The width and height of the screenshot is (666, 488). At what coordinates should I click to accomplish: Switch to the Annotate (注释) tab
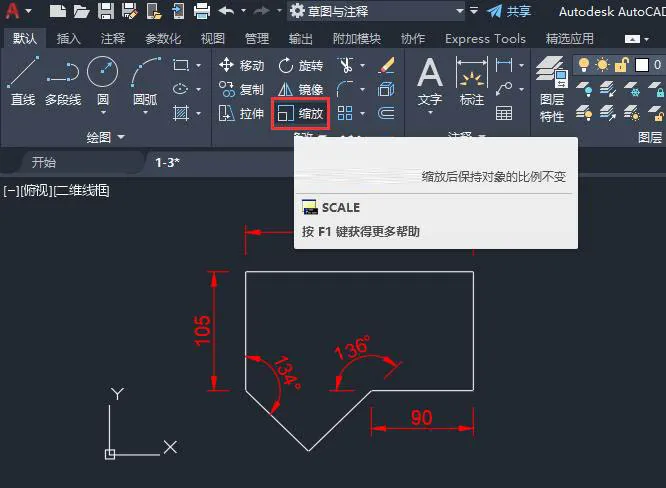point(113,39)
